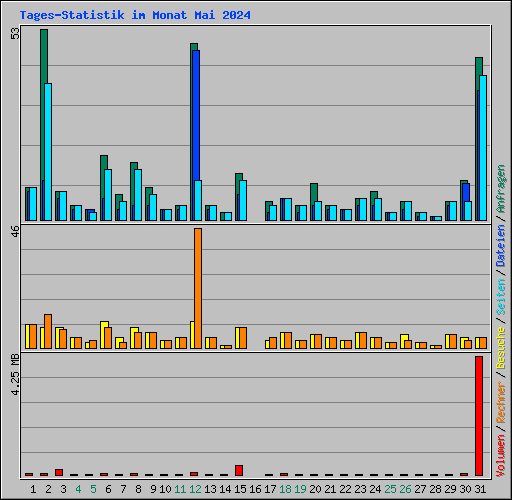
Task: Click the title Tages-Statistik im Monat Mai 2024
Action: click(x=135, y=15)
